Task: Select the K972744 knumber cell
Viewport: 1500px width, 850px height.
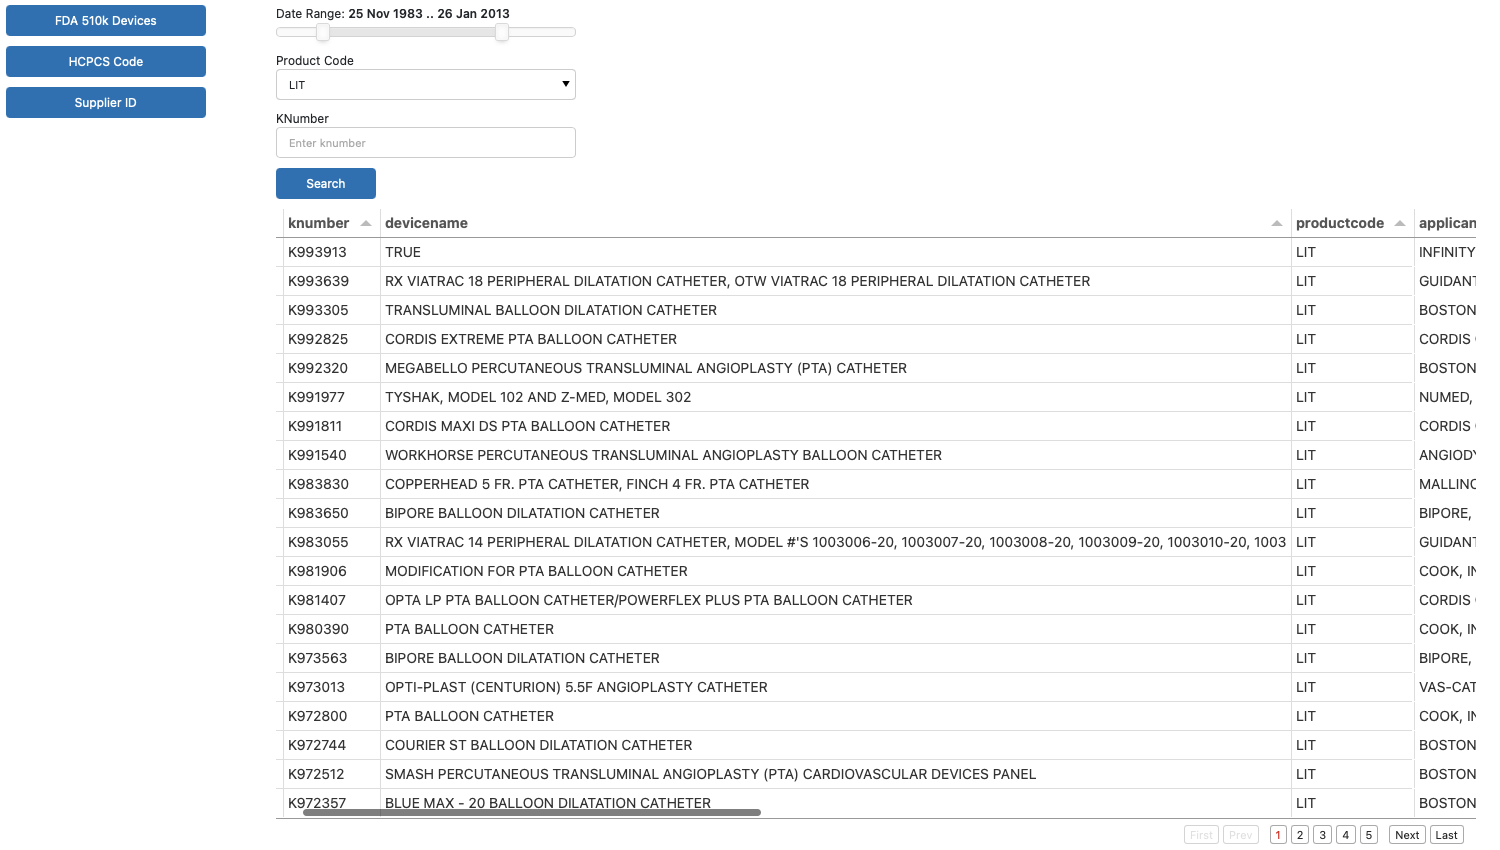Action: pos(332,745)
